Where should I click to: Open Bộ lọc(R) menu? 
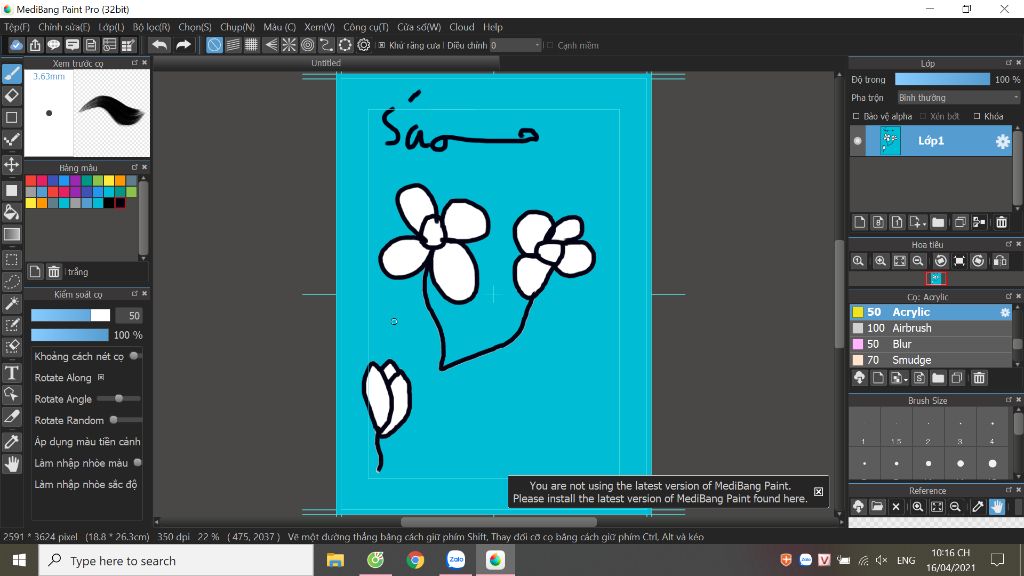[x=152, y=27]
